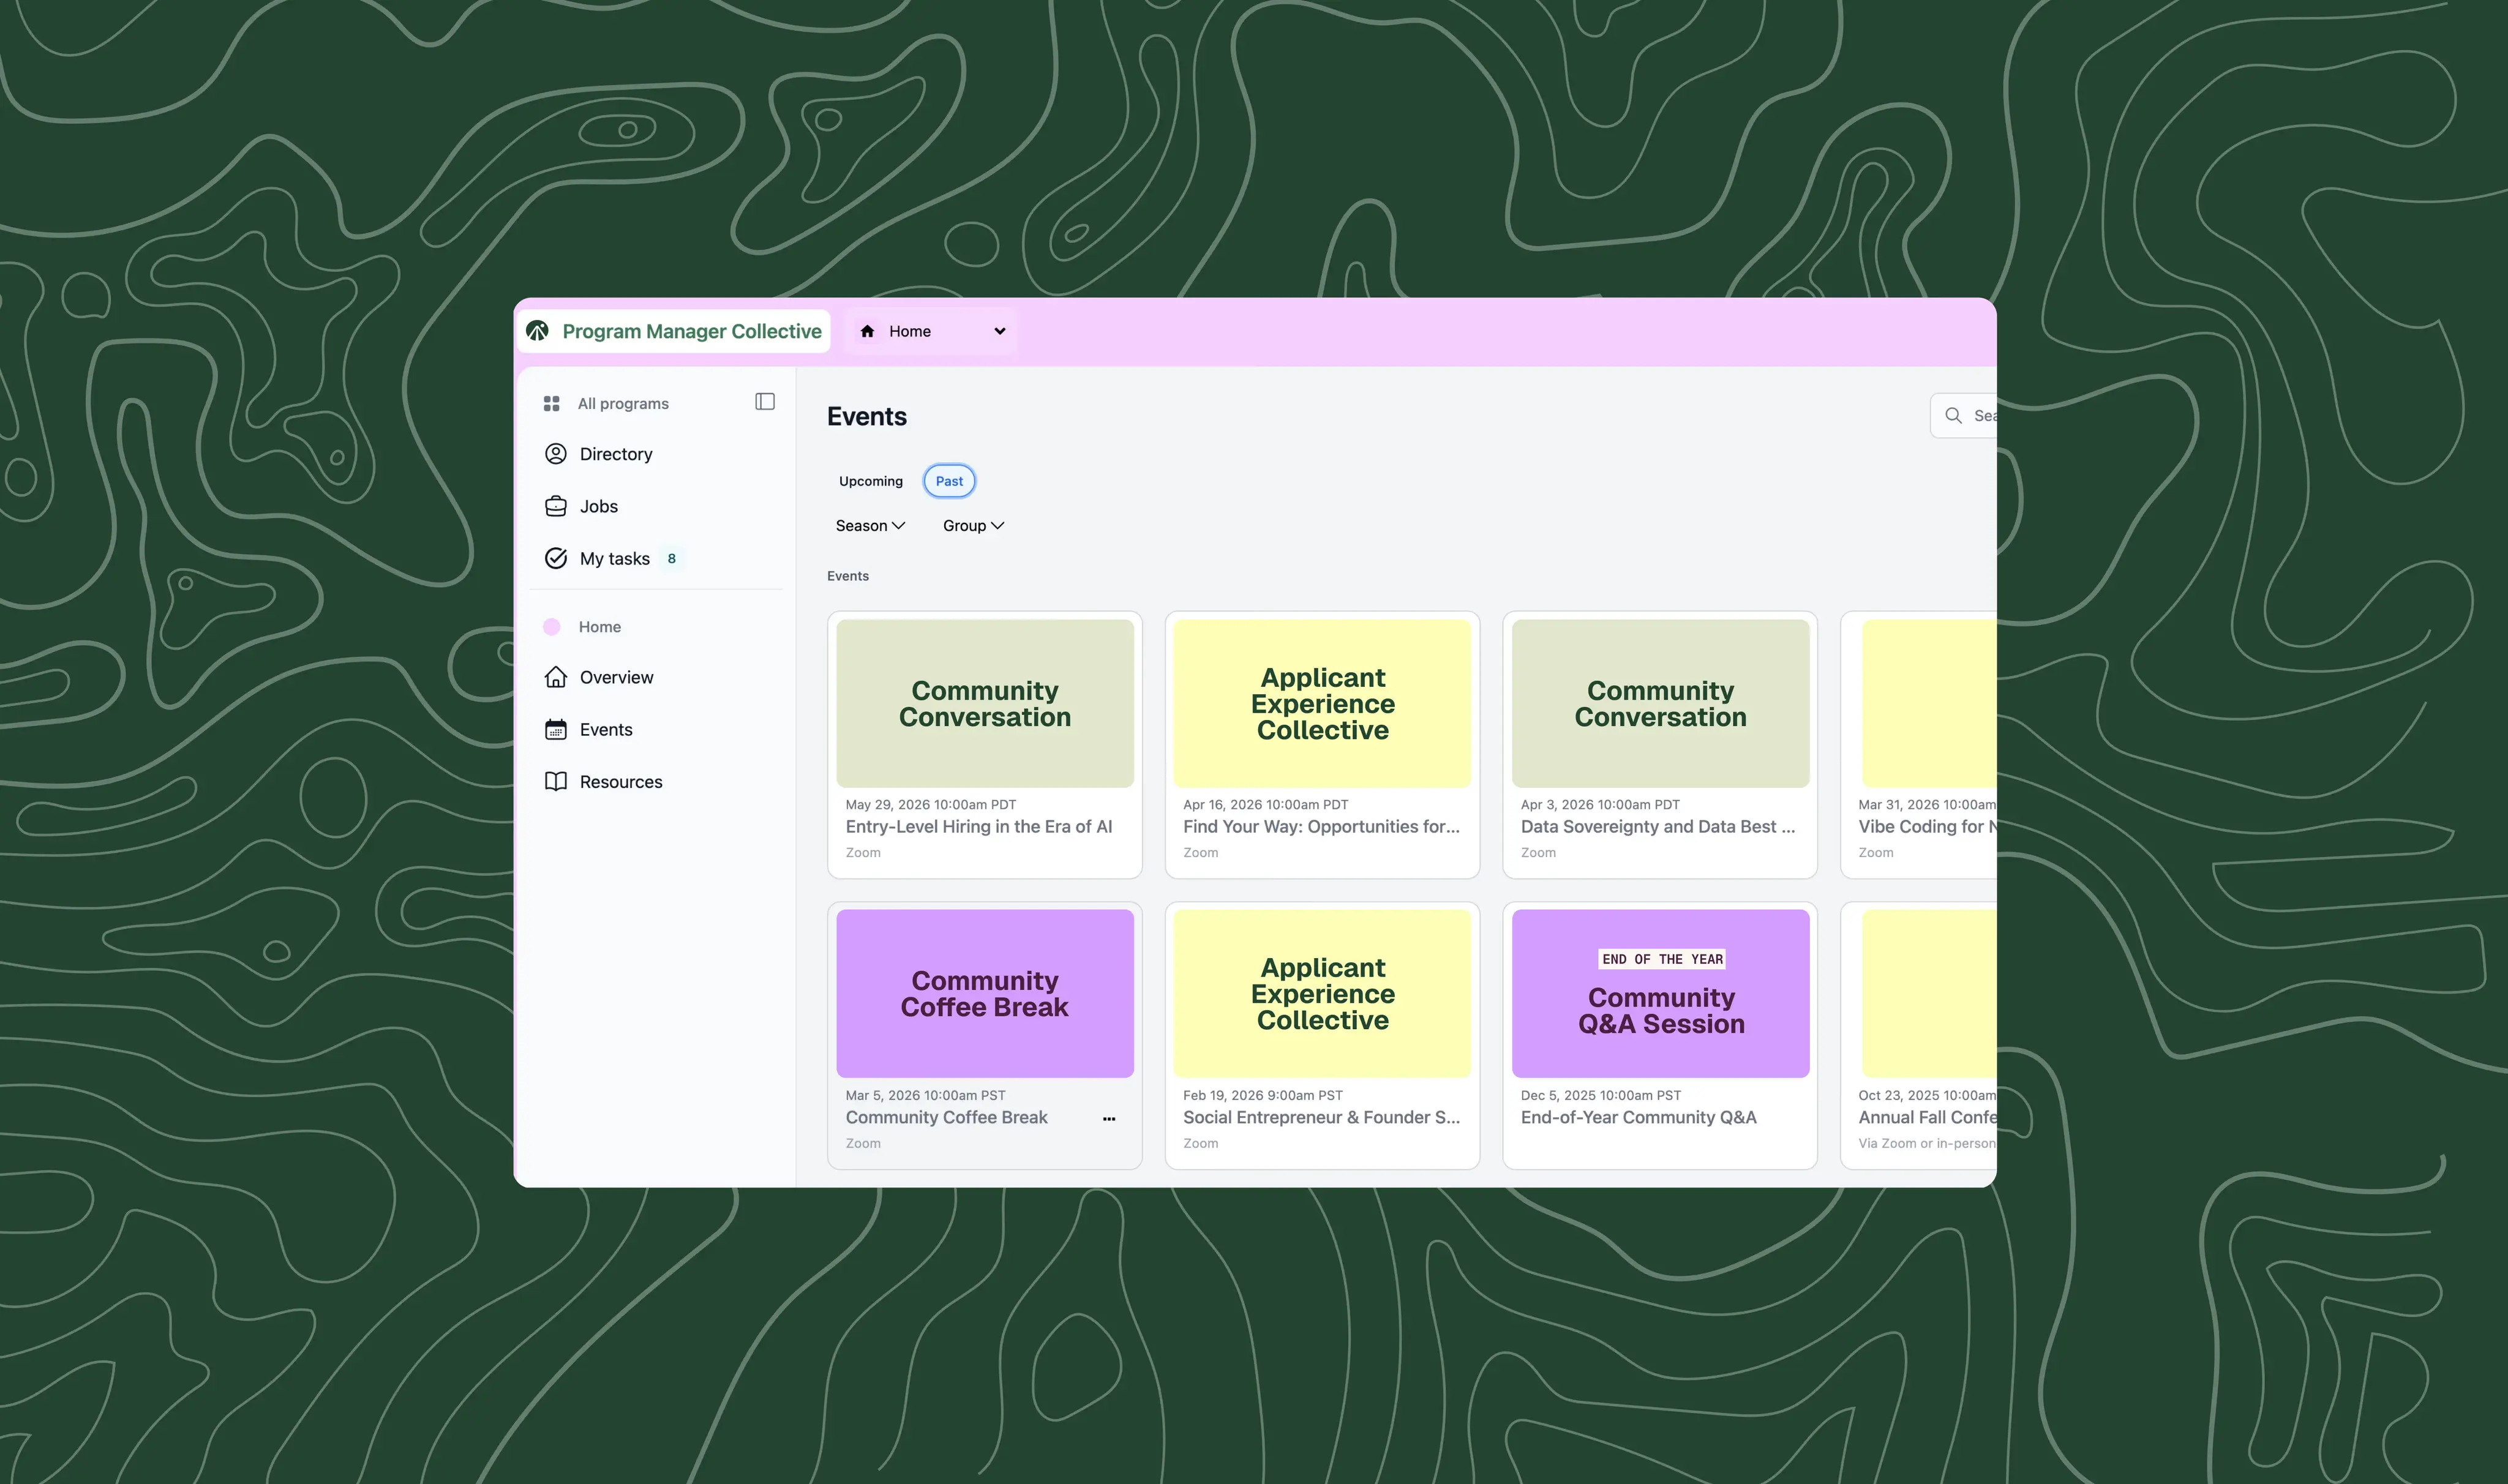Select Home section in sidebar
Screen dimensions: 2508x1484
(x=600, y=627)
